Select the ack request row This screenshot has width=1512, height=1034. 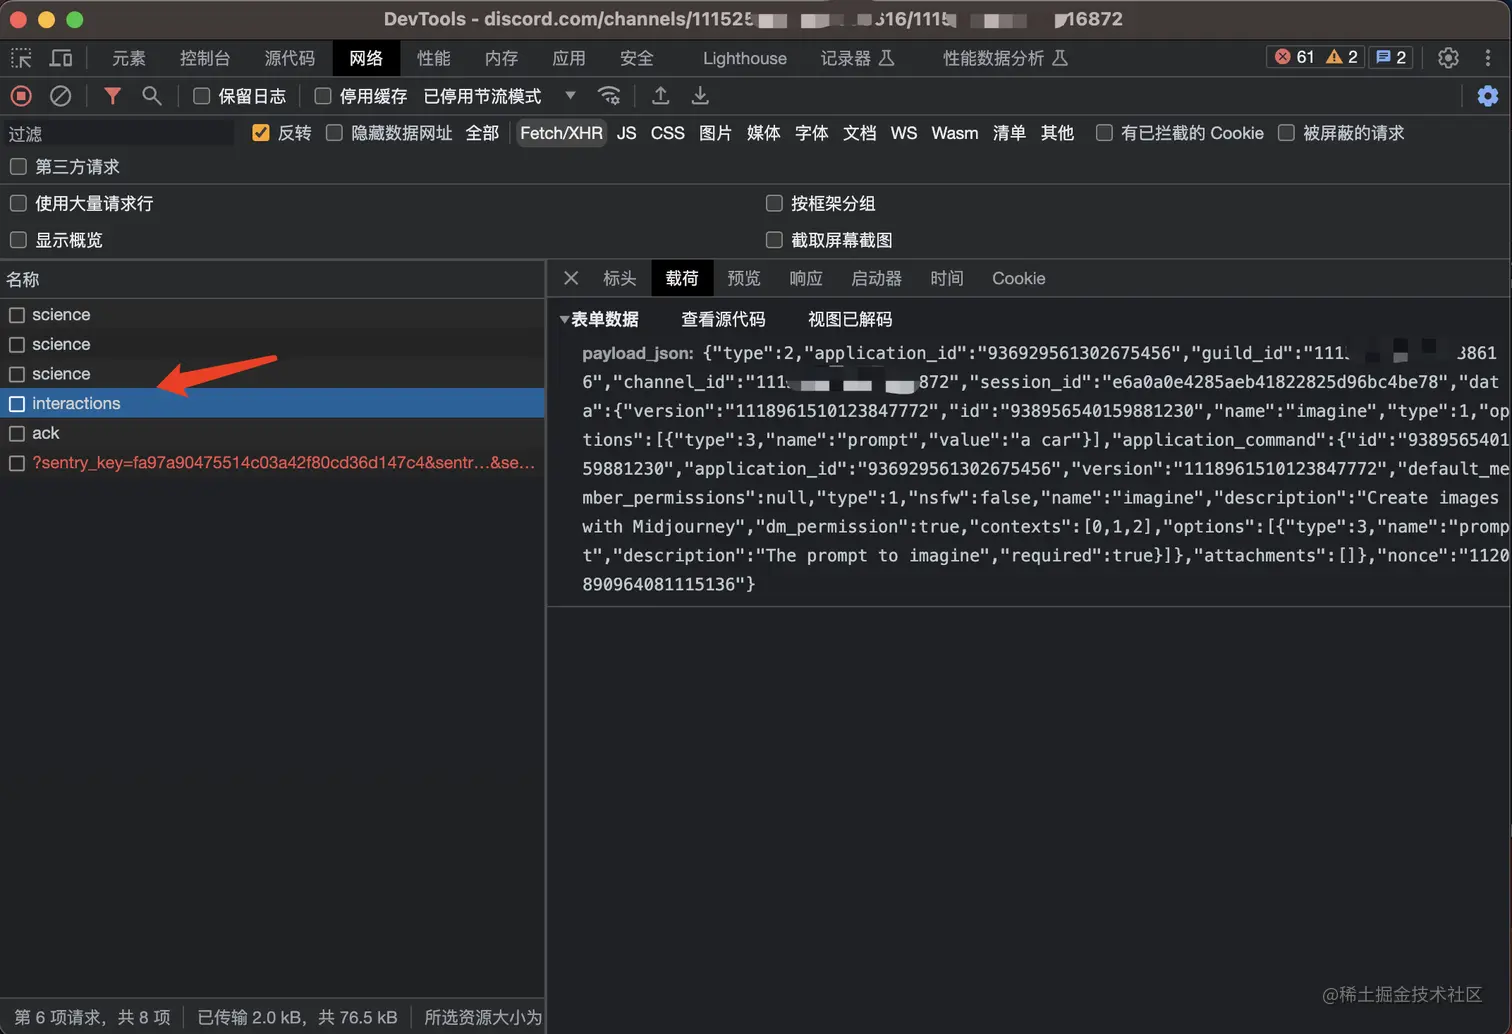(272, 433)
